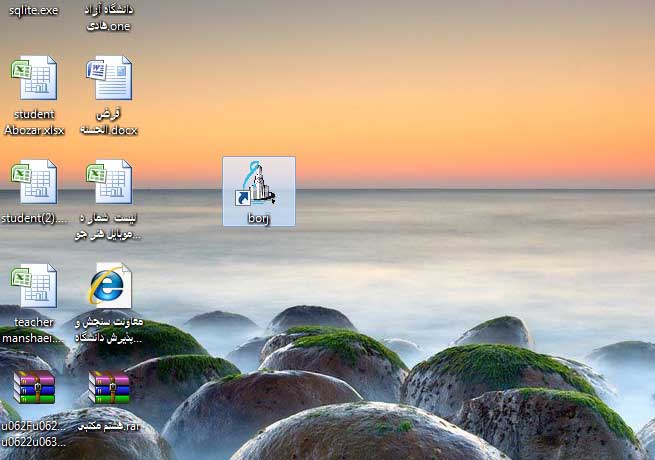The image size is (655, 460).
Task: Click the teacher manshaei file name
Action: tap(33, 330)
